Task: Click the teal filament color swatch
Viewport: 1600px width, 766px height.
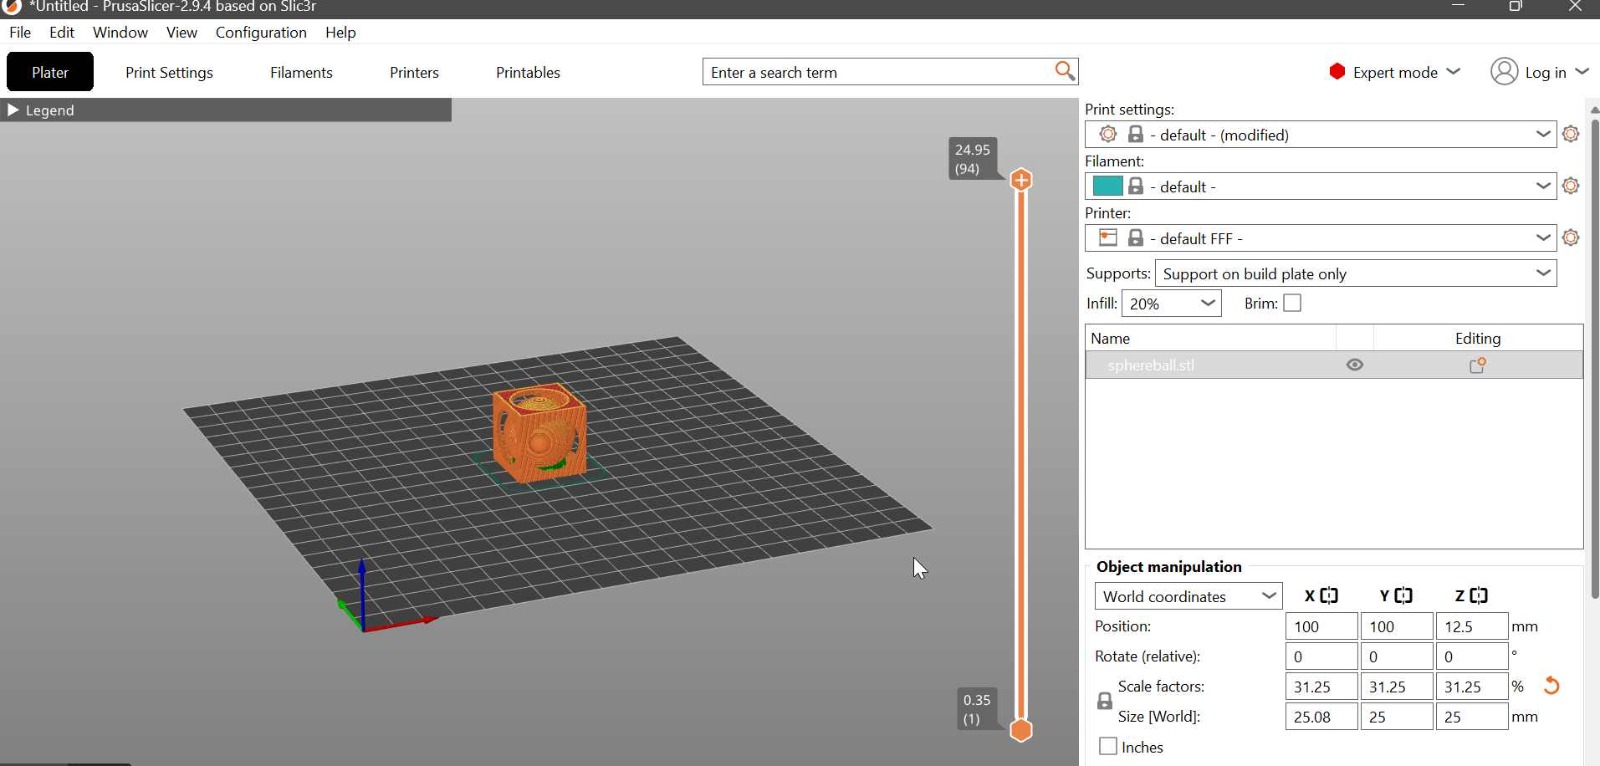Action: click(x=1107, y=186)
